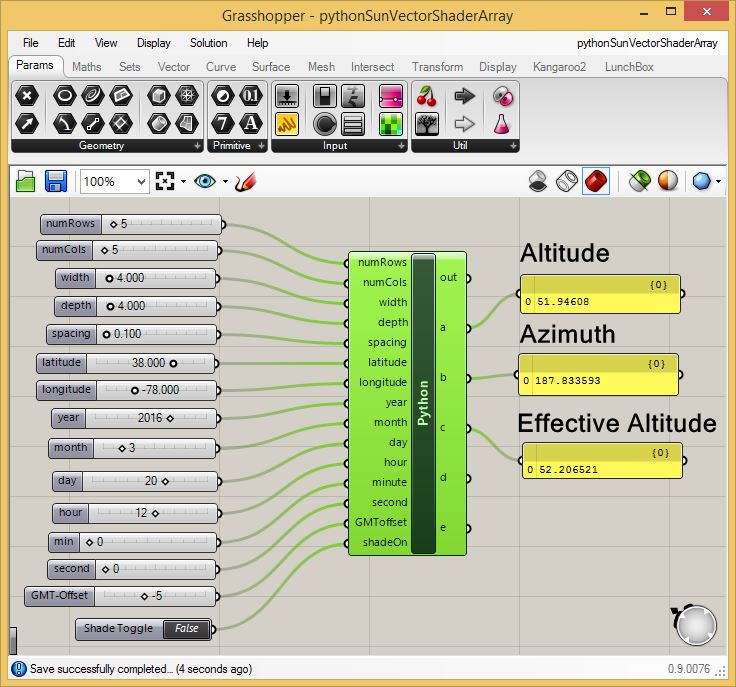Image resolution: width=736 pixels, height=687 pixels.
Task: Click the Save file floppy disk icon
Action: click(x=56, y=181)
